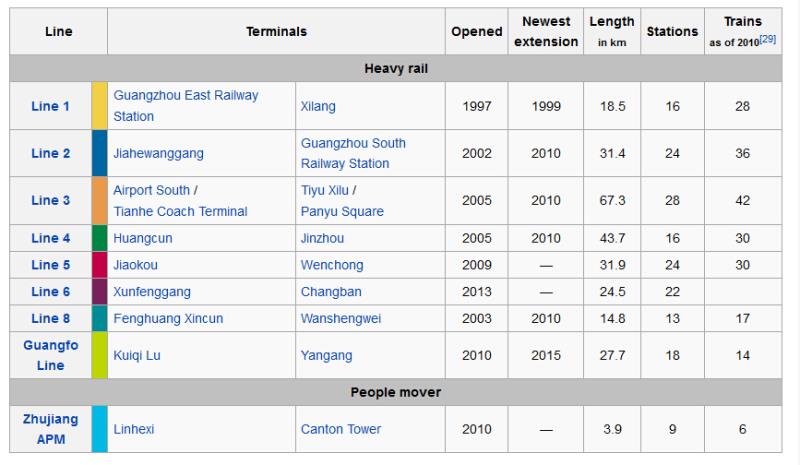Click the Heavy rail section row
800x465 pixels.
pyautogui.click(x=396, y=68)
